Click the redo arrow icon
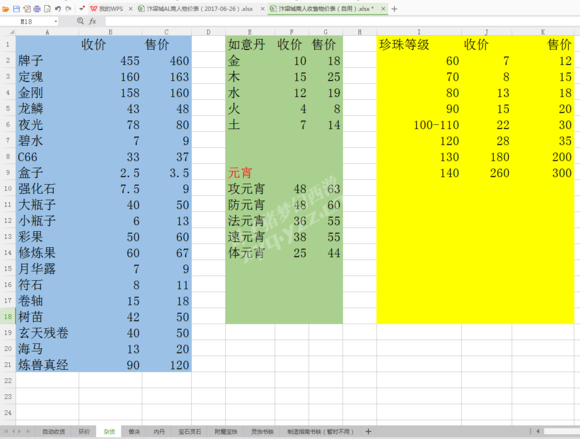This screenshot has height=439, width=580. pos(68,9)
